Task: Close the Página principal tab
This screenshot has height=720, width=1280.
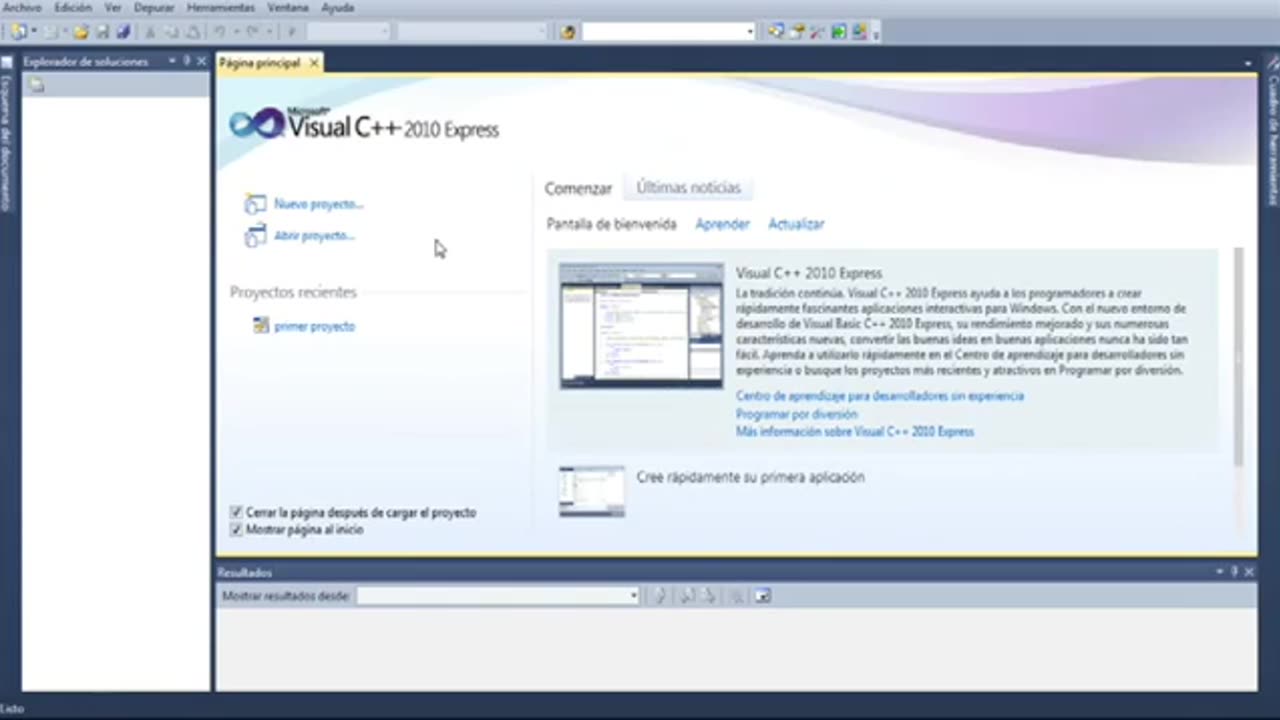Action: (x=313, y=63)
